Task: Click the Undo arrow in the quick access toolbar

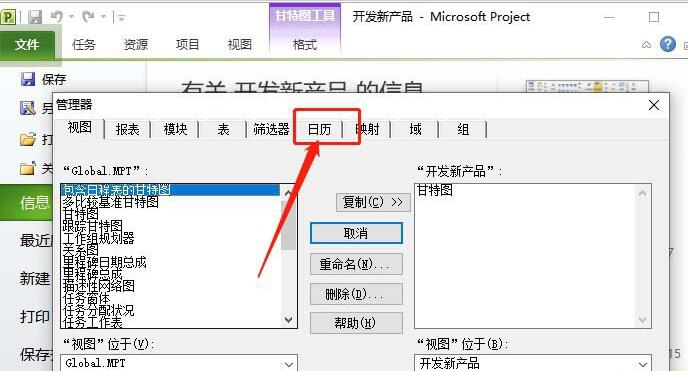Action: 57,17
